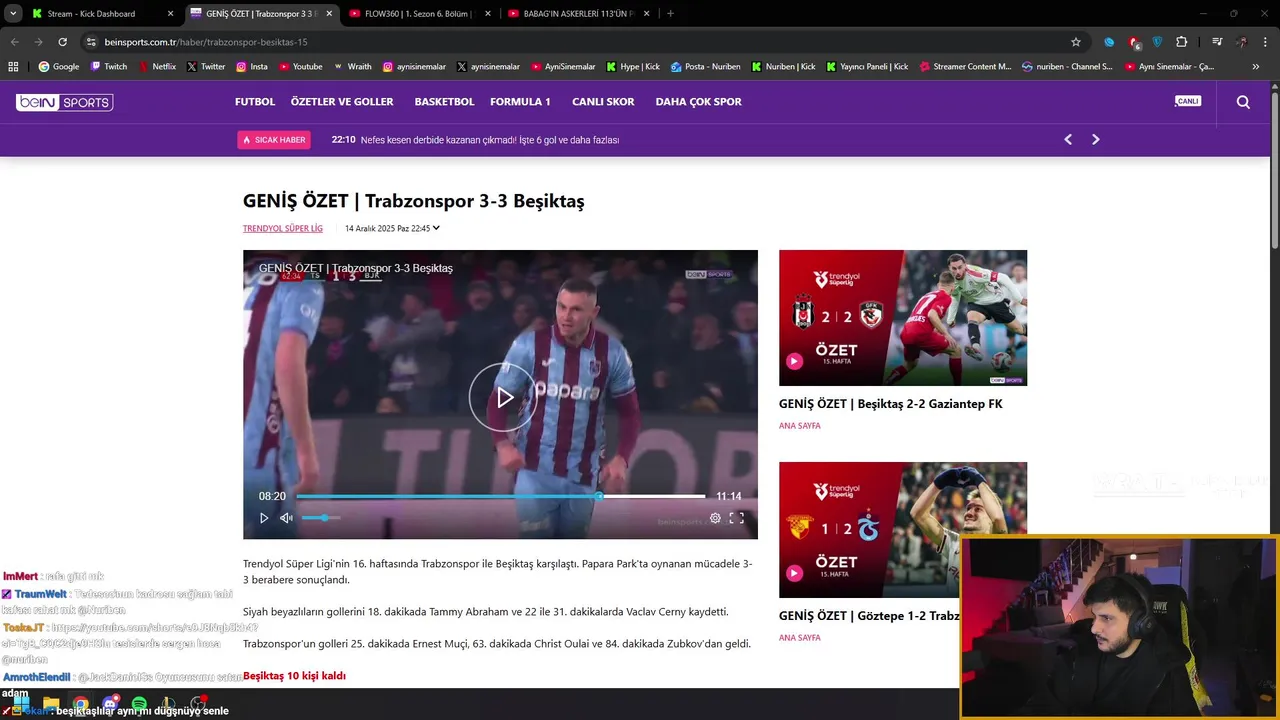
Task: Open the Streamer Content M... bookmark
Action: pyautogui.click(x=965, y=67)
